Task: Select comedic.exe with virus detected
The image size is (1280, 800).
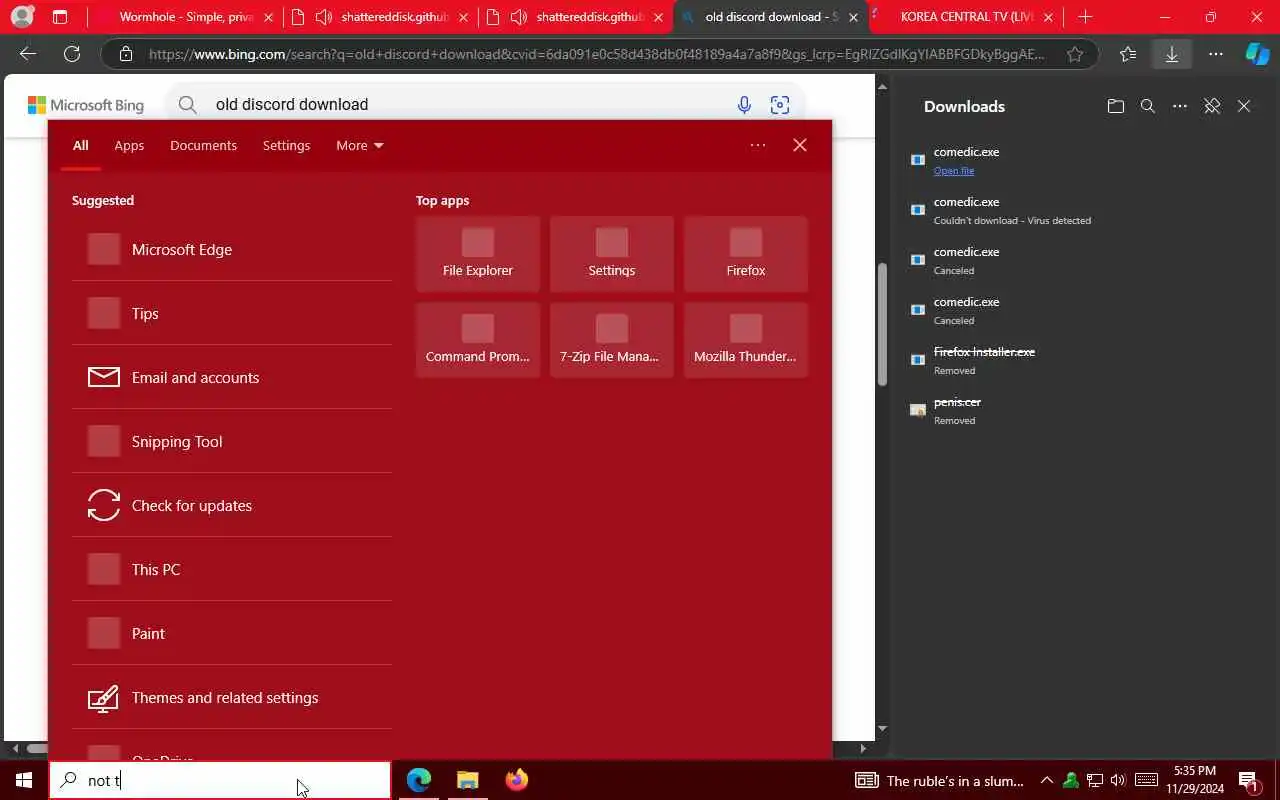Action: coord(1078,210)
